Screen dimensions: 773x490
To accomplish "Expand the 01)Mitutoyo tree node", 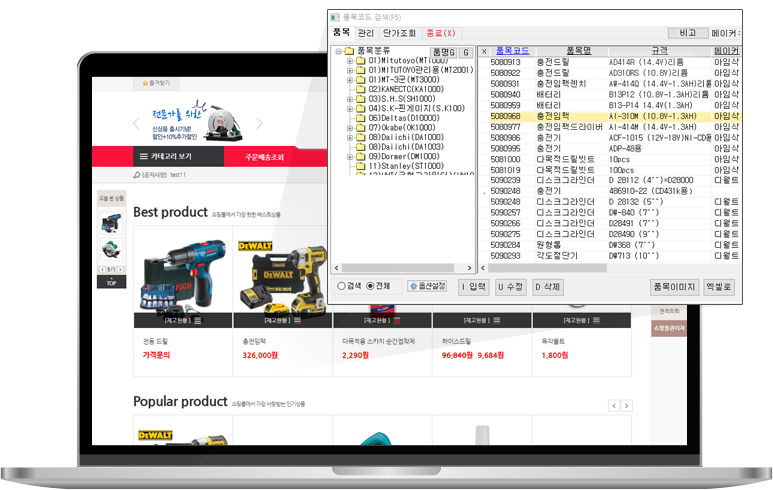I will (350, 61).
